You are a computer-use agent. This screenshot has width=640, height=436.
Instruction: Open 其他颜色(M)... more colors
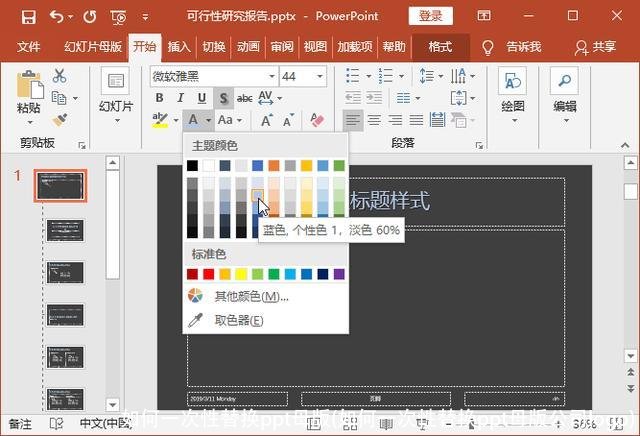pos(266,296)
